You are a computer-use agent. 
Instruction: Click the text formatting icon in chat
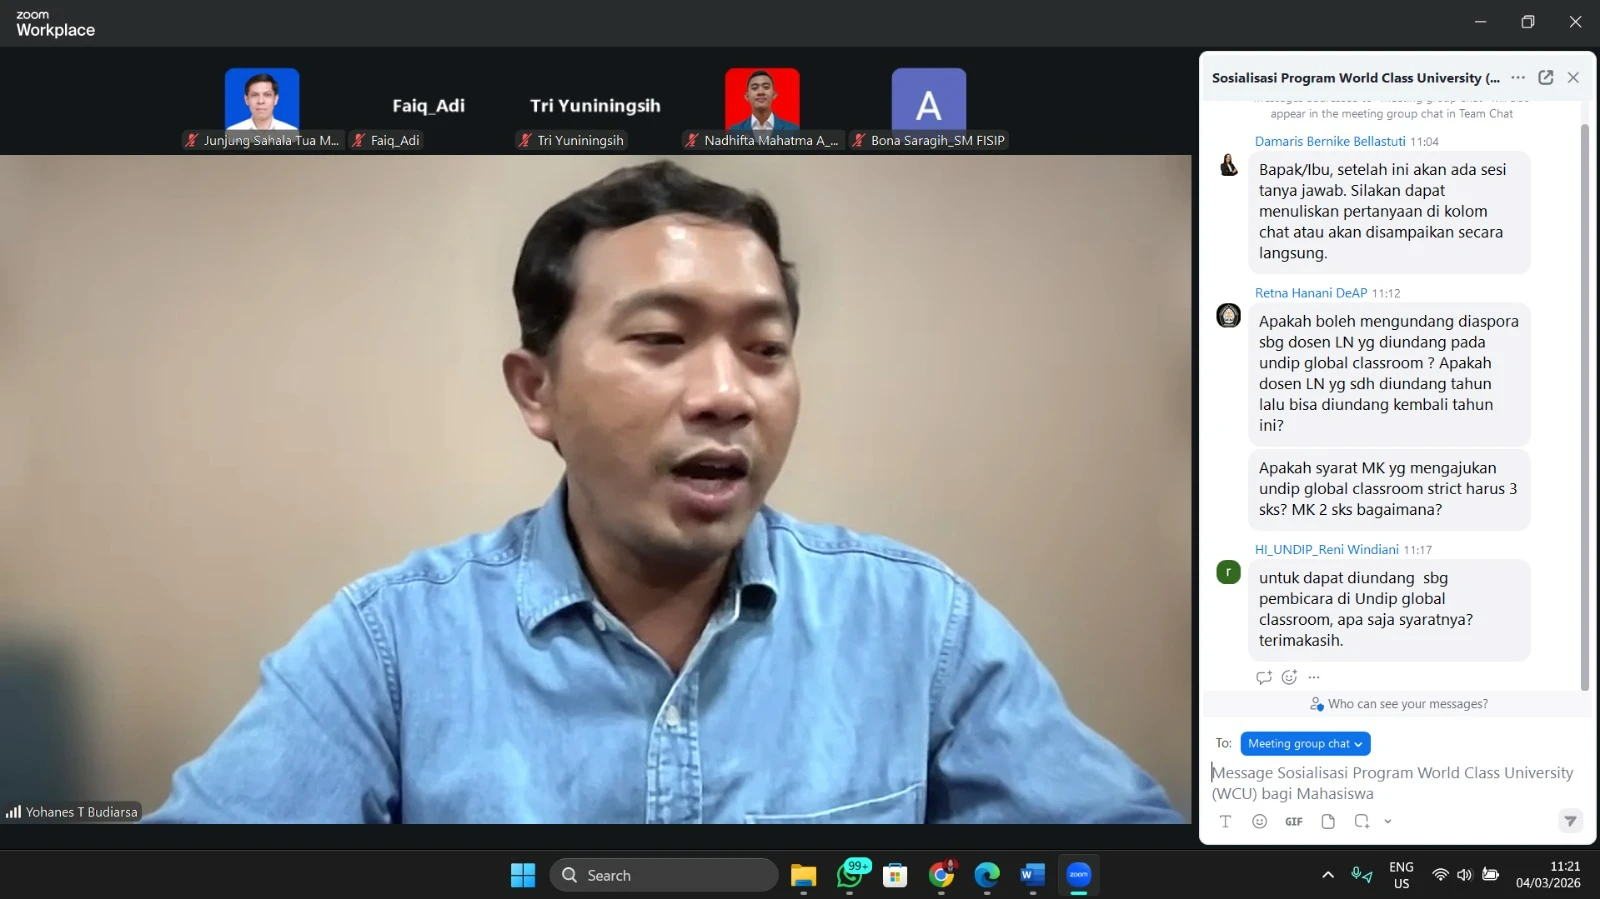click(x=1225, y=821)
